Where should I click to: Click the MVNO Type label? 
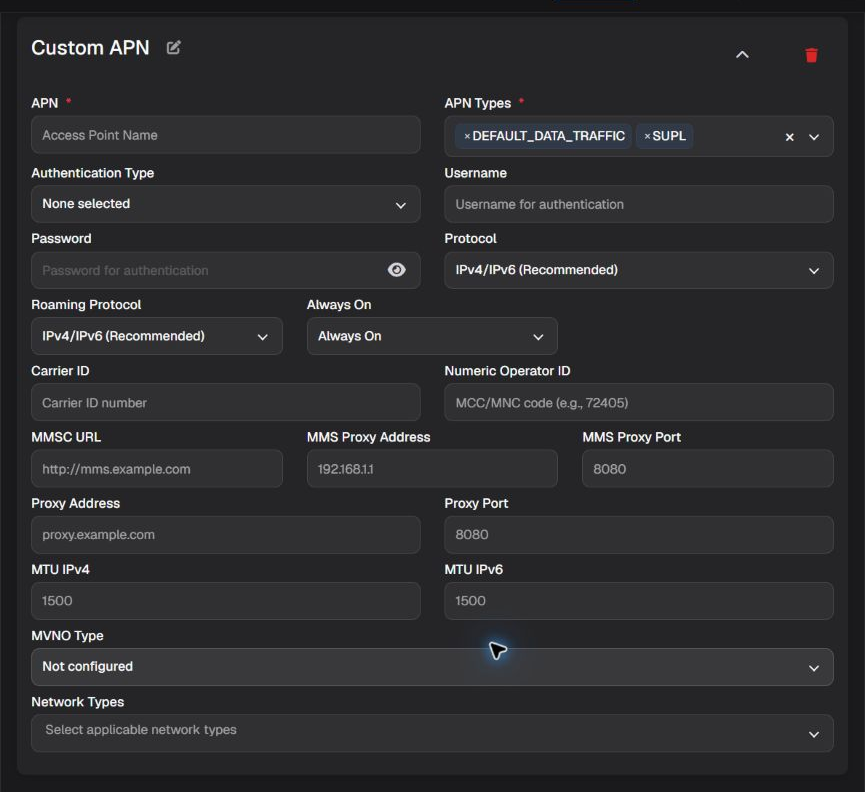pos(67,636)
